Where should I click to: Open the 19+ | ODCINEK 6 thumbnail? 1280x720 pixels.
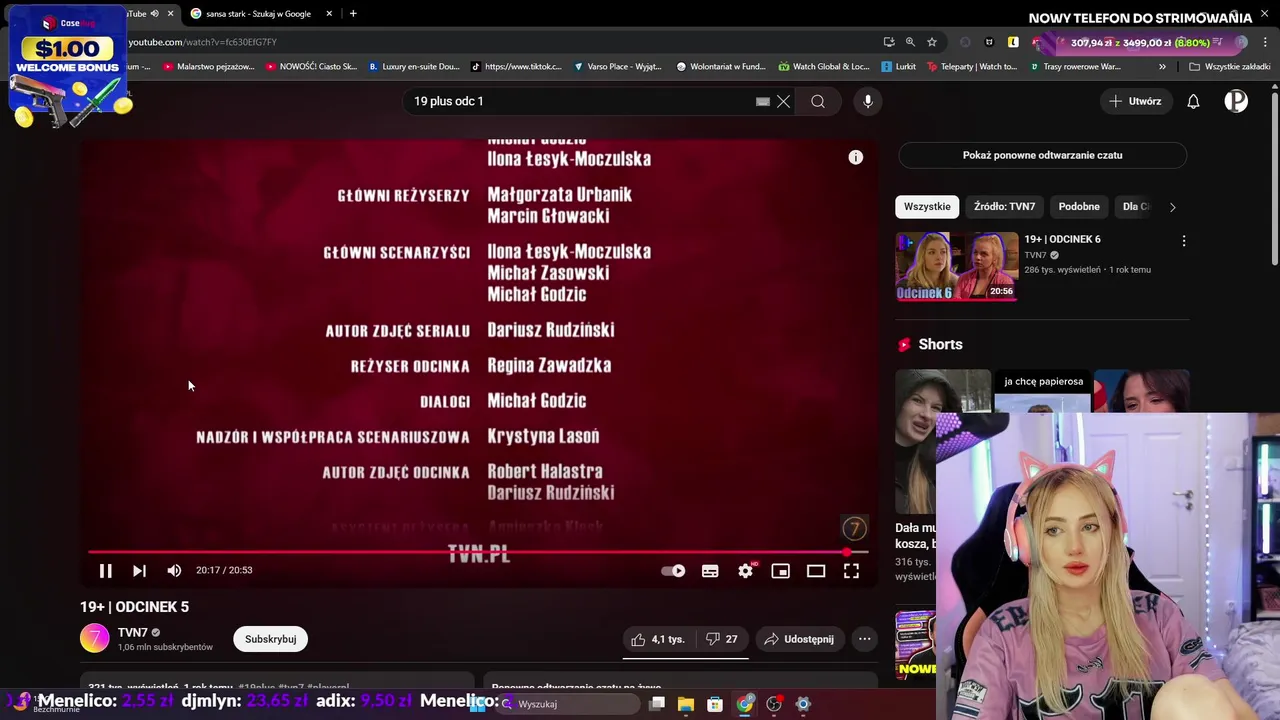(957, 266)
